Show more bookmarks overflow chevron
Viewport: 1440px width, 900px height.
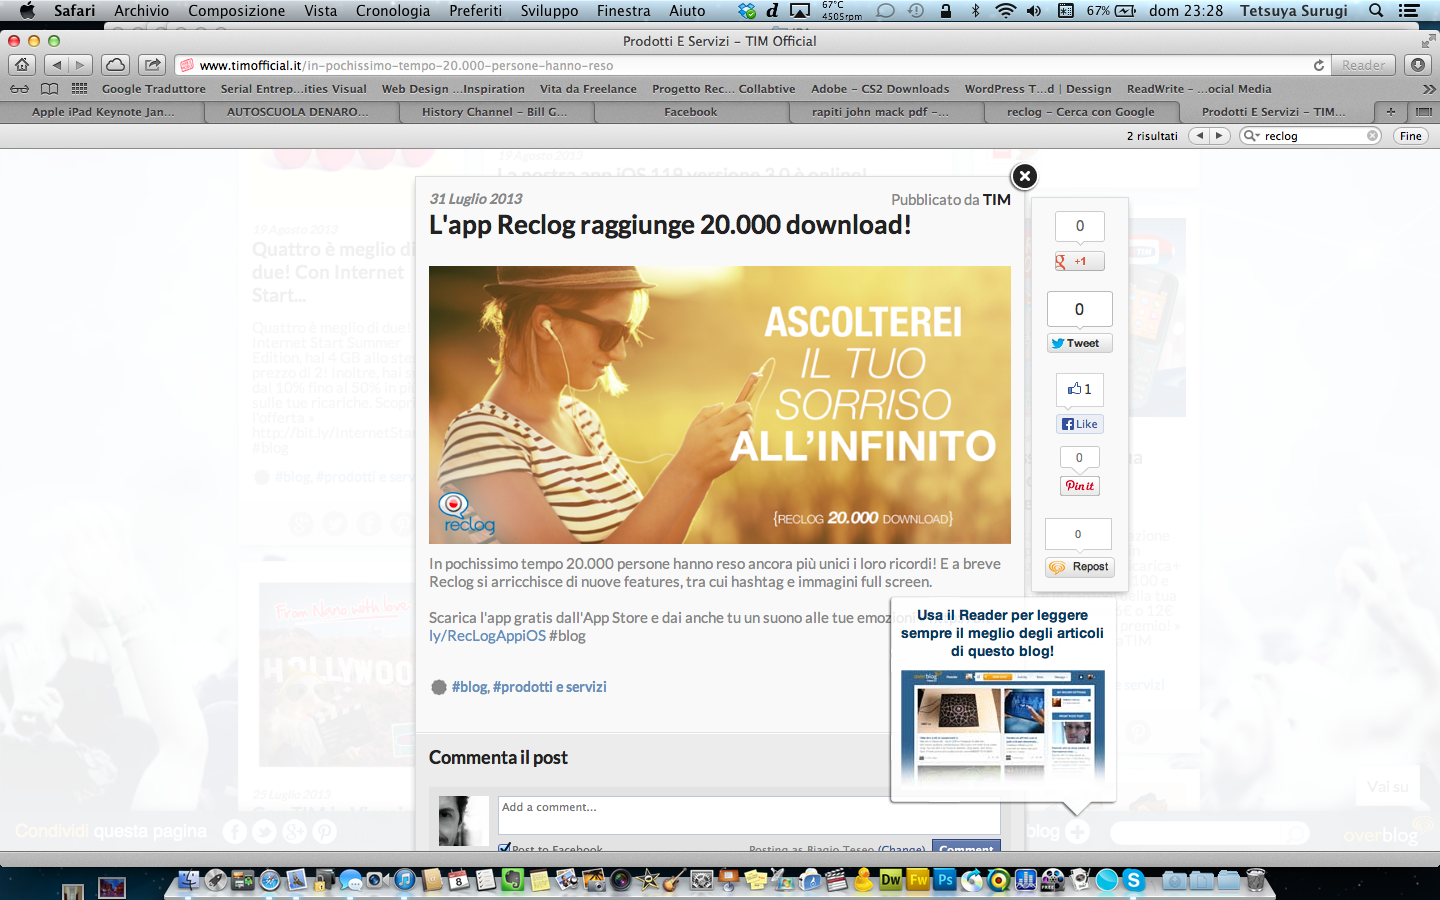[x=1429, y=89]
